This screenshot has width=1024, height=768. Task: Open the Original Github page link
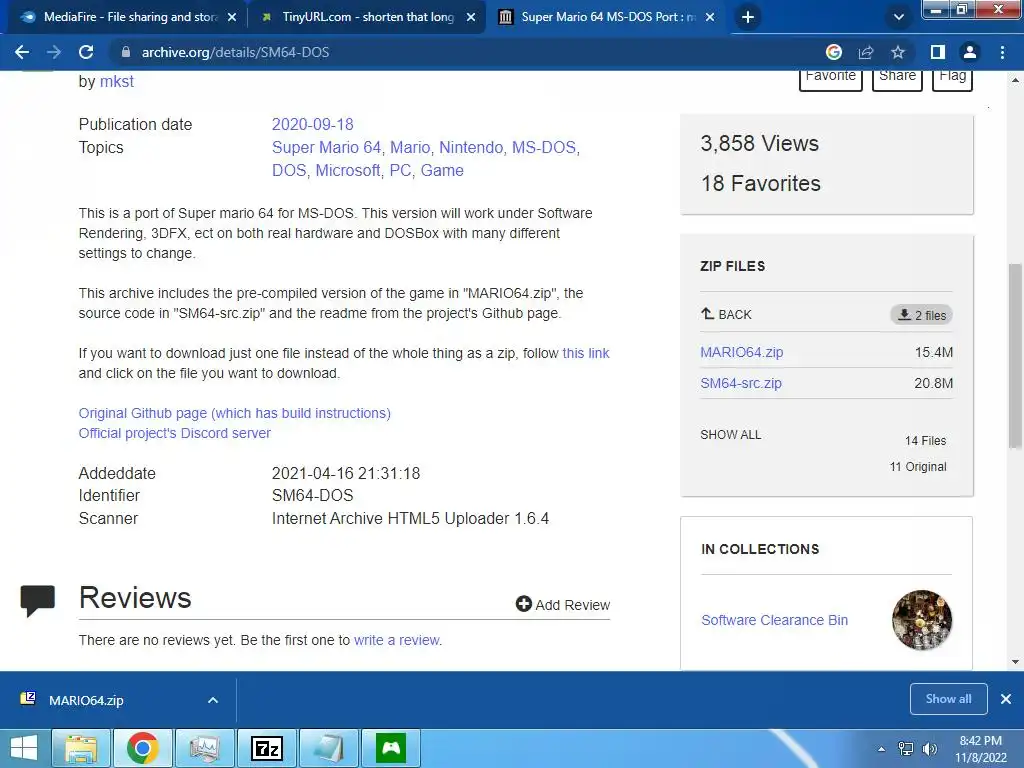(234, 413)
